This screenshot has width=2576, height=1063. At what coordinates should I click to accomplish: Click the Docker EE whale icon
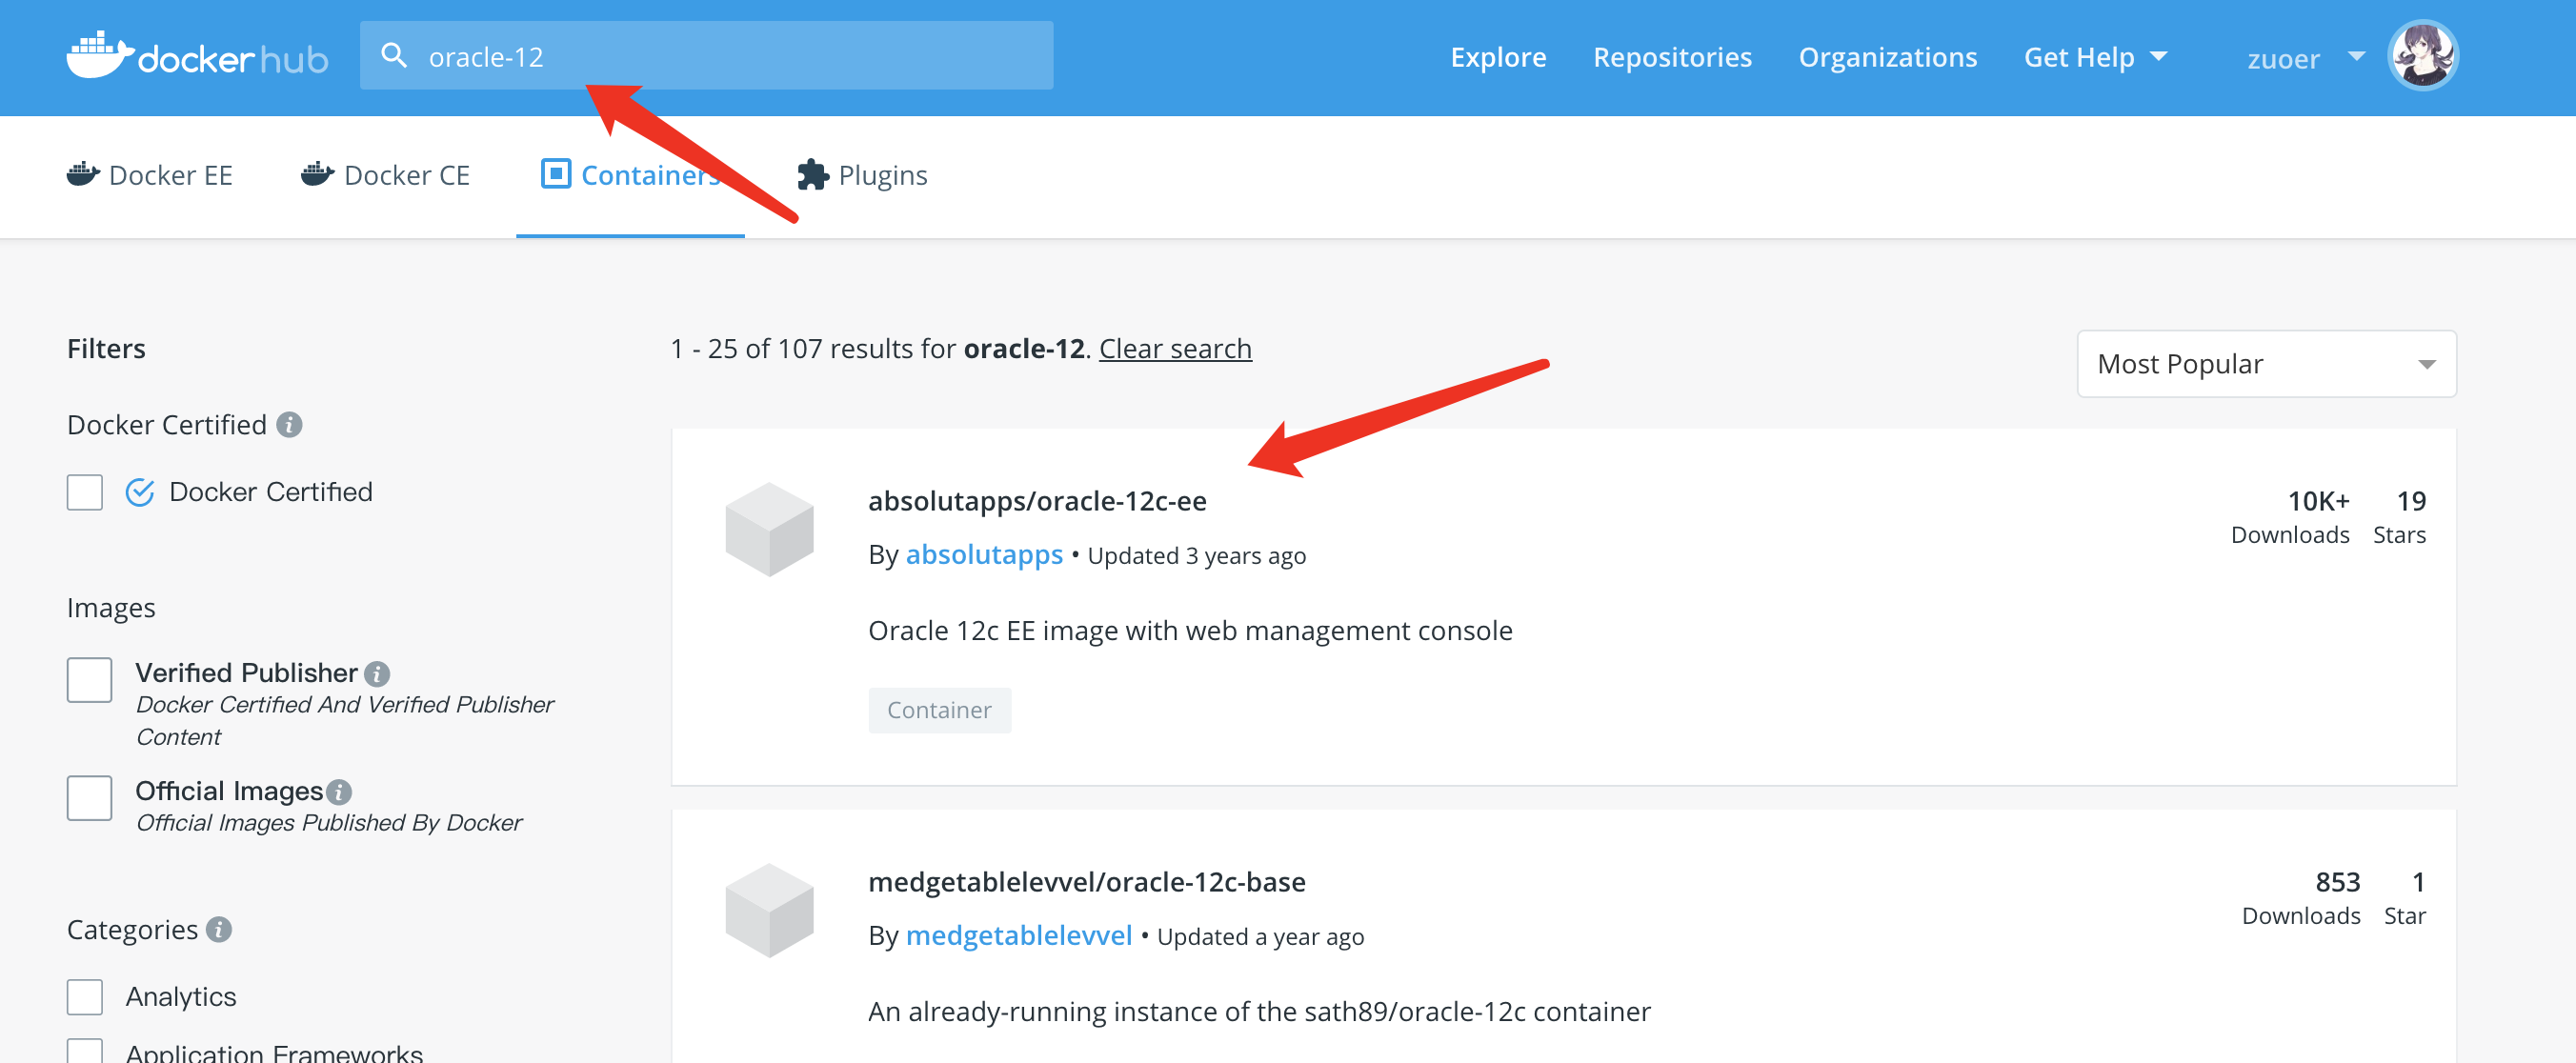pyautogui.click(x=83, y=174)
